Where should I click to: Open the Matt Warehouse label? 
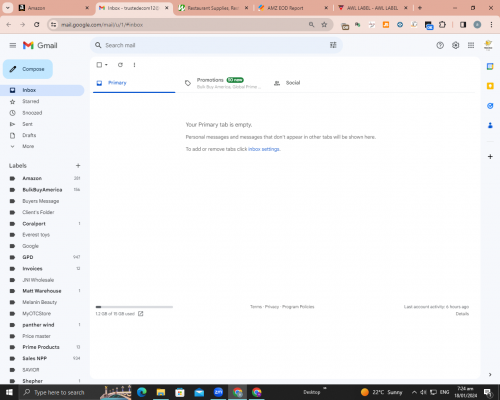42,291
